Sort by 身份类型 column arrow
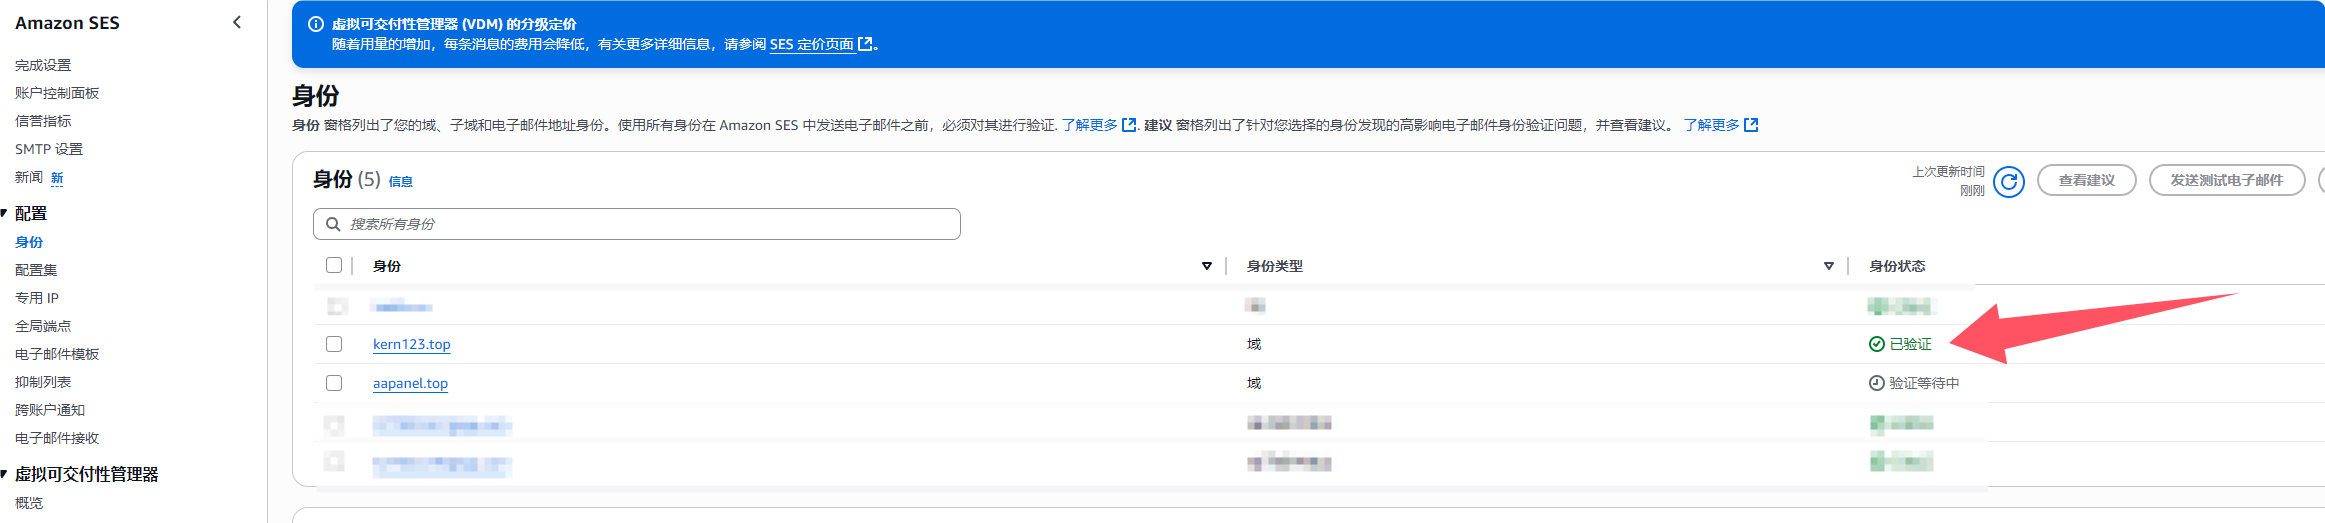 1829,266
